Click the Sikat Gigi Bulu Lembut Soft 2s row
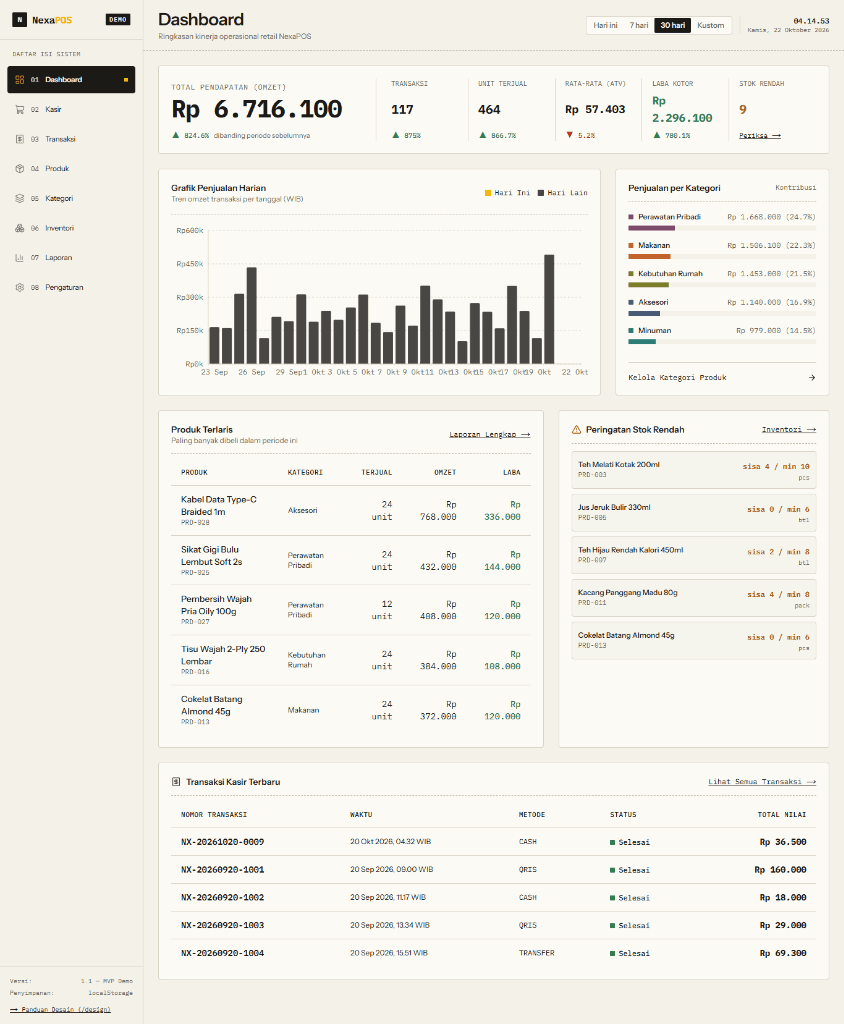844x1024 pixels. [351, 560]
